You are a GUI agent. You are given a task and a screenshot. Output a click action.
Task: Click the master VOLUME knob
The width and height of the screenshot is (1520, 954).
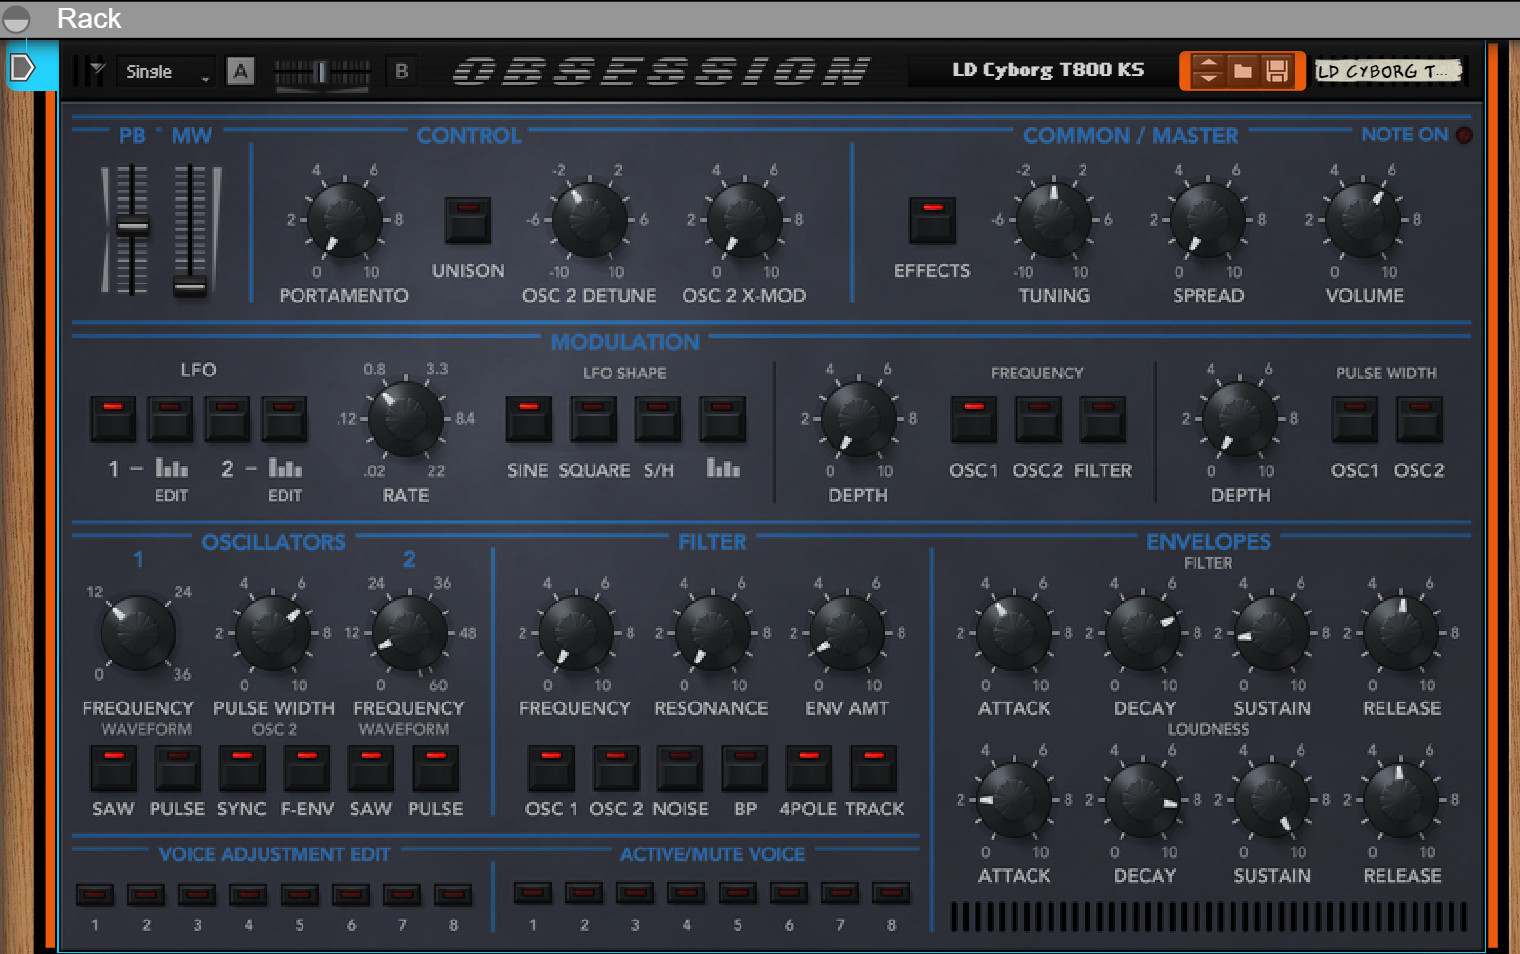click(x=1364, y=220)
